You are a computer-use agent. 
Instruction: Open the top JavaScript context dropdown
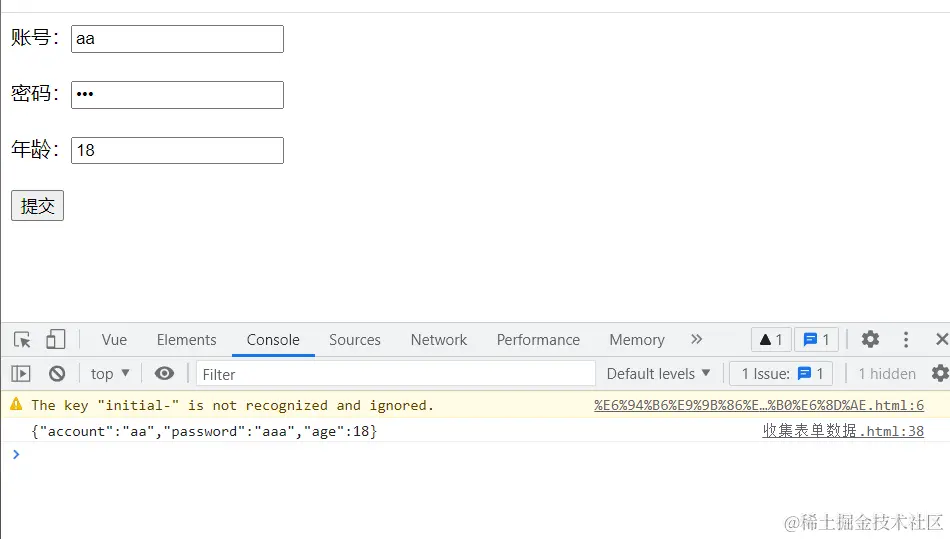110,374
